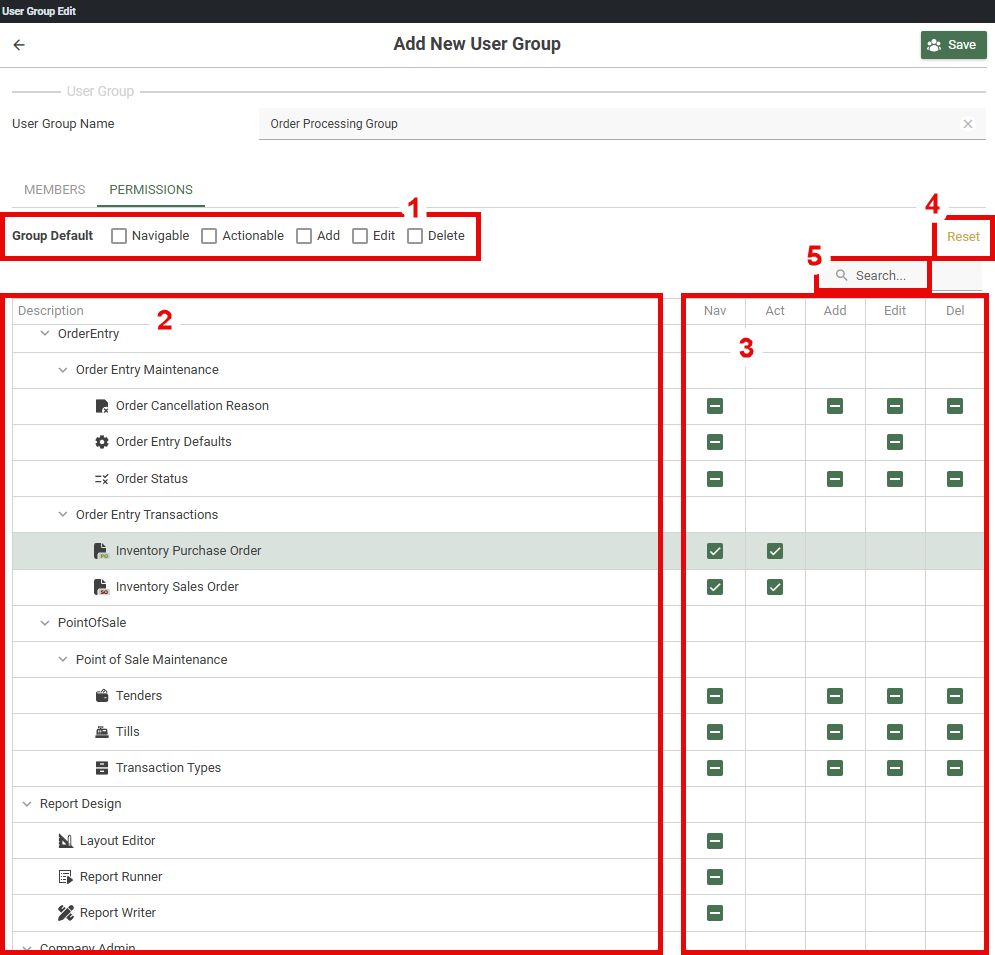
Task: Check the Delete group default checkbox
Action: (x=414, y=235)
